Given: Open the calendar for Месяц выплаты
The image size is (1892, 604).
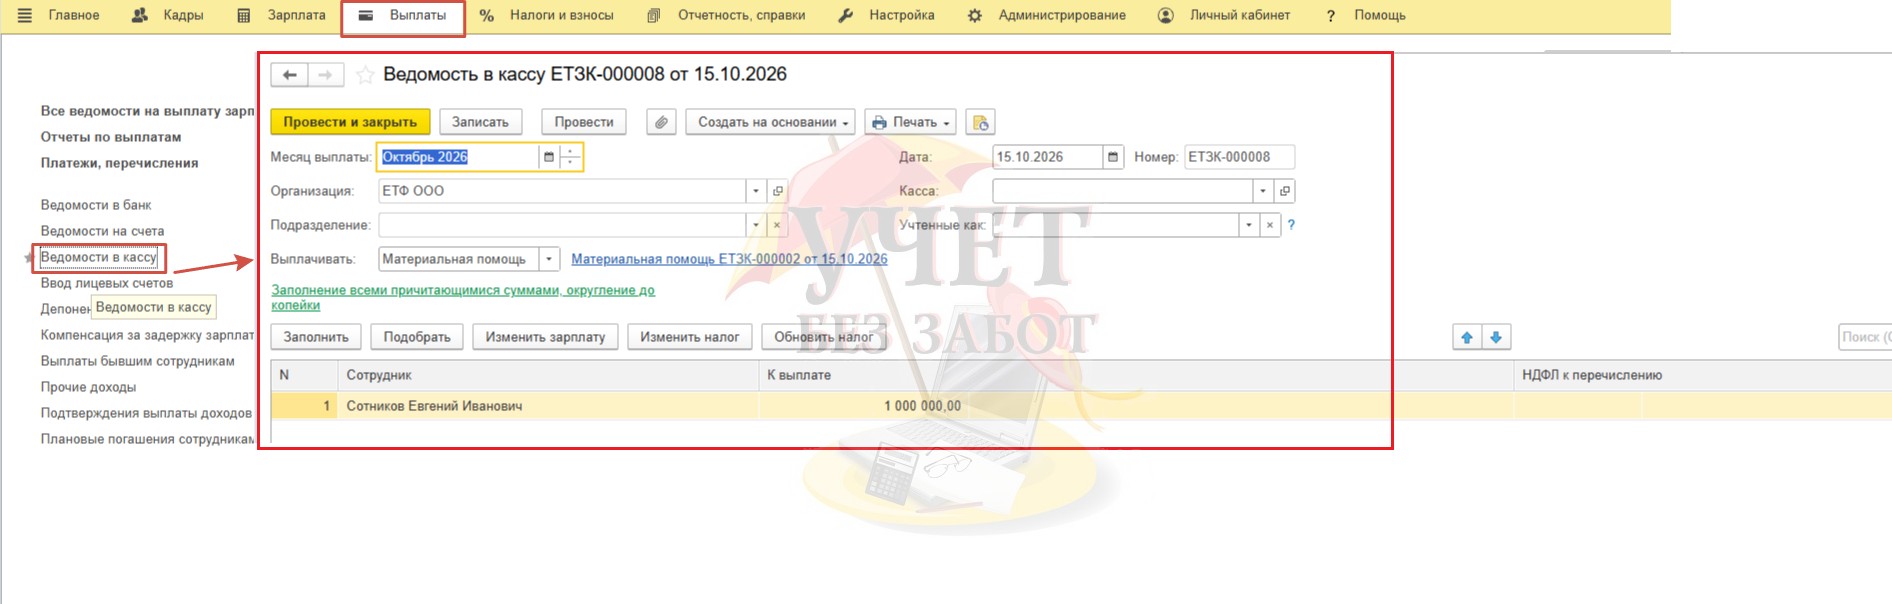Looking at the screenshot, I should (548, 157).
